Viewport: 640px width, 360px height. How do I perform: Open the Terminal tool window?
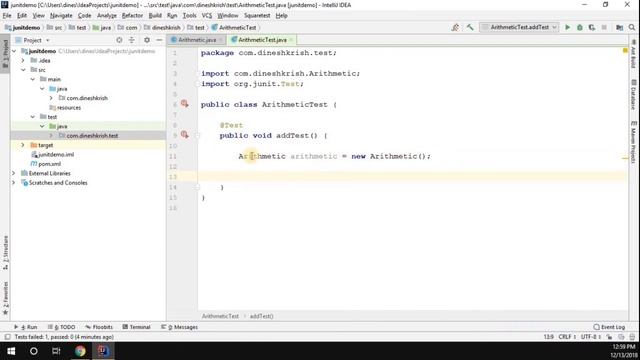tap(137, 327)
